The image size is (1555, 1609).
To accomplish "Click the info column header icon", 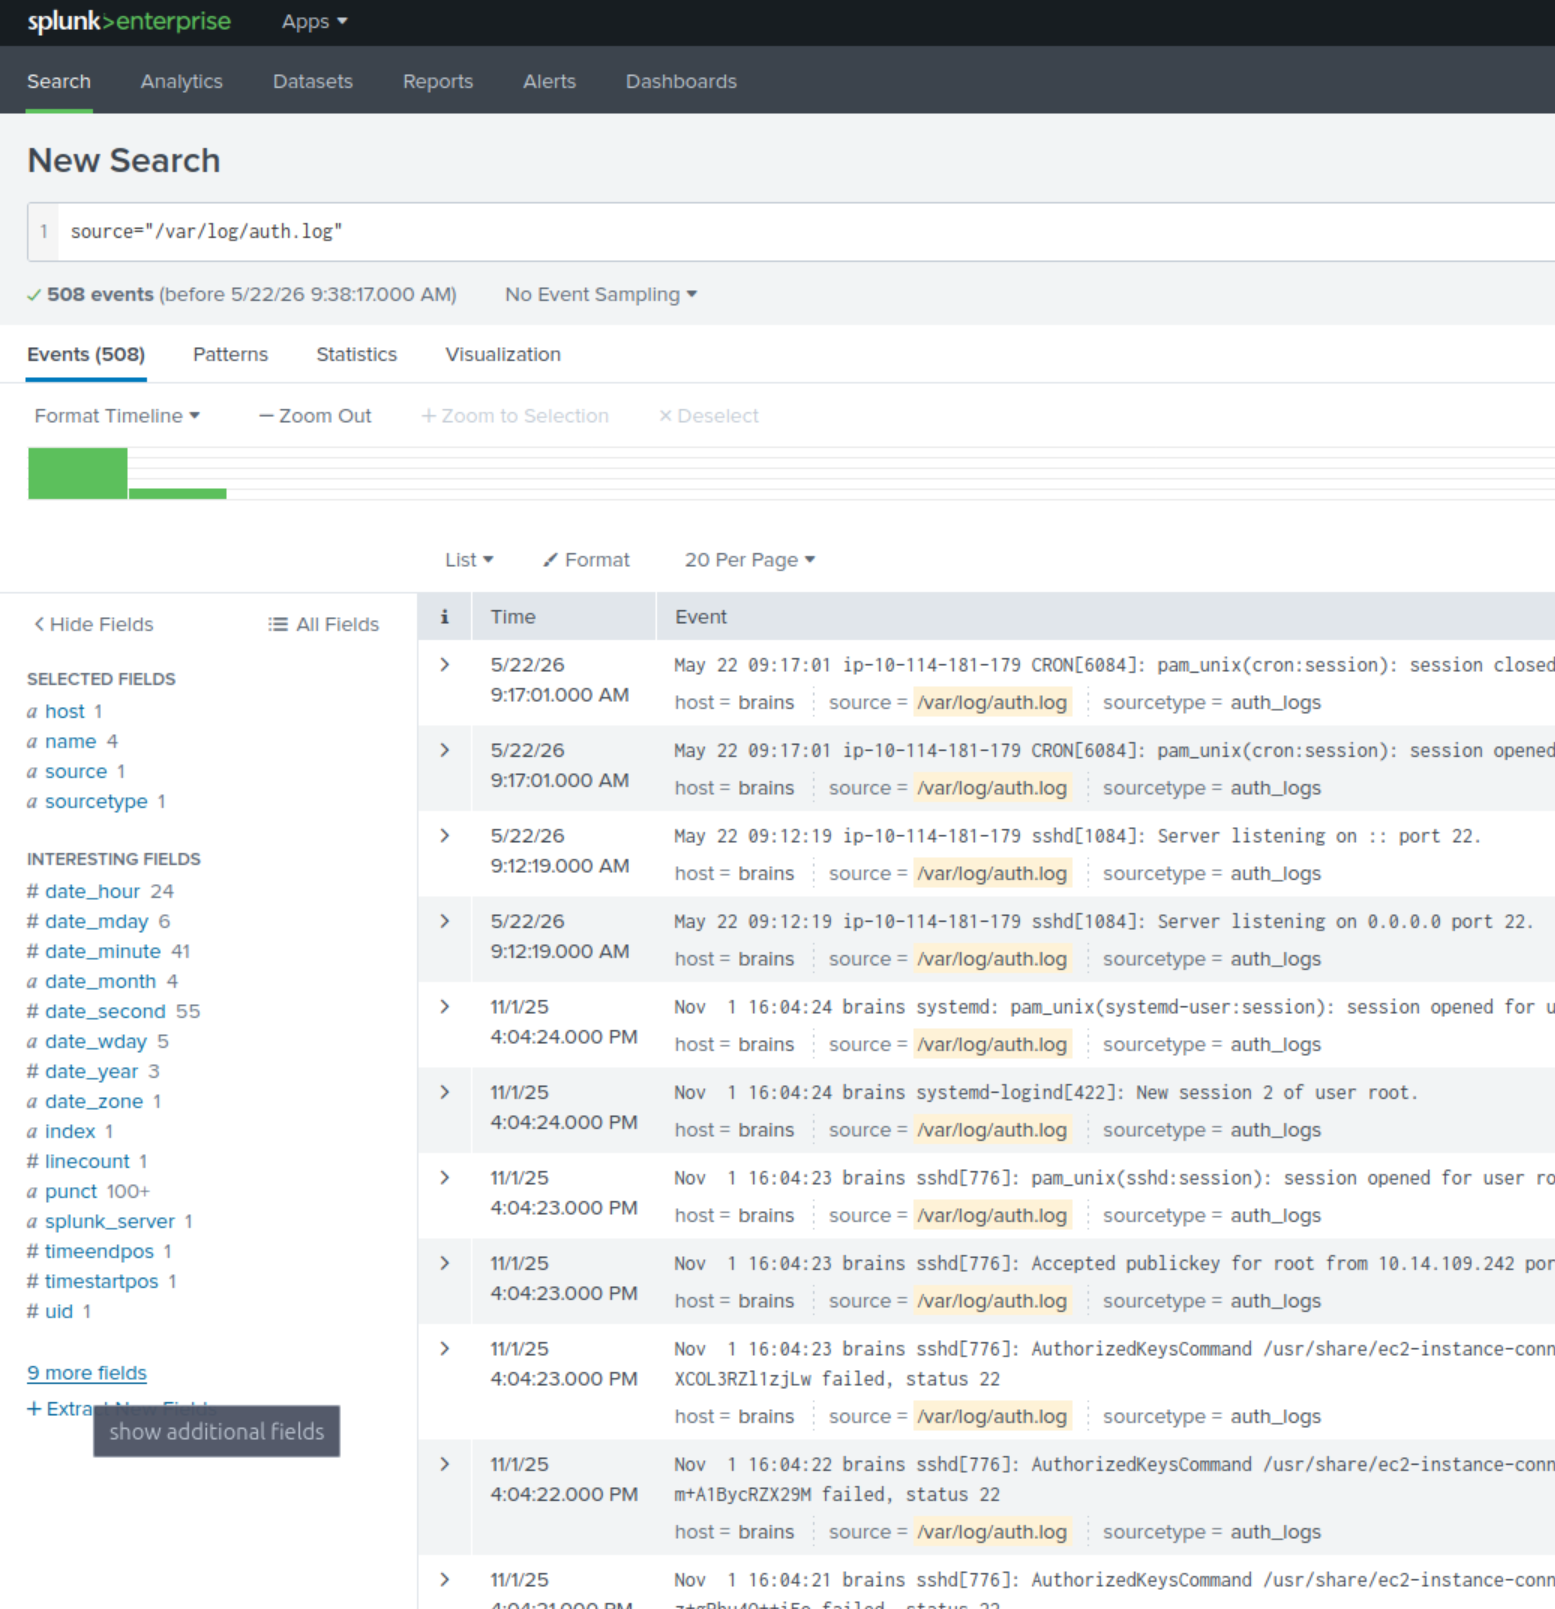I will coord(445,617).
